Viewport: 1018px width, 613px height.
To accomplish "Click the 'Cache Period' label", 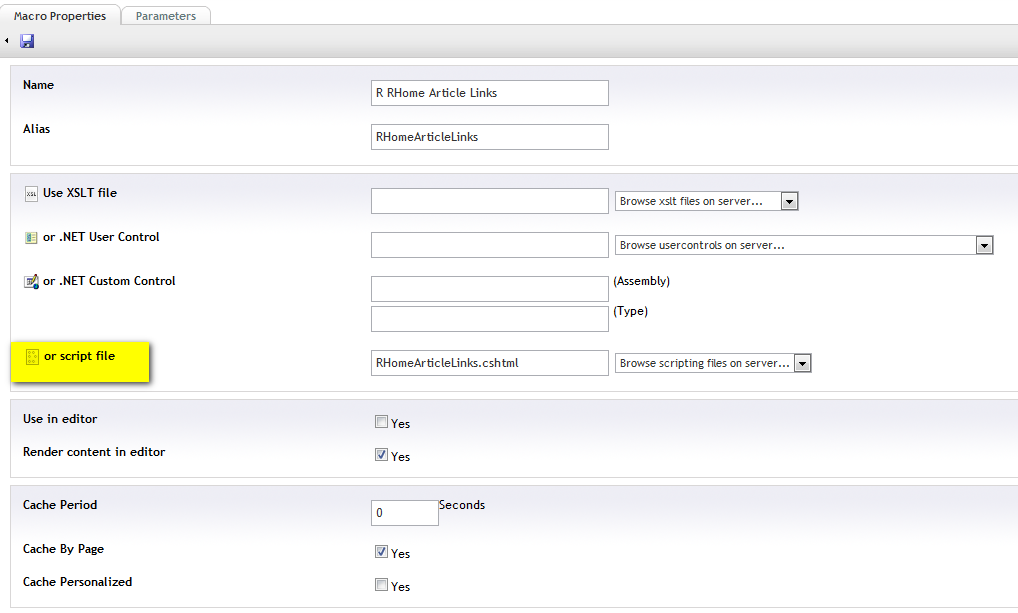I will (60, 505).
